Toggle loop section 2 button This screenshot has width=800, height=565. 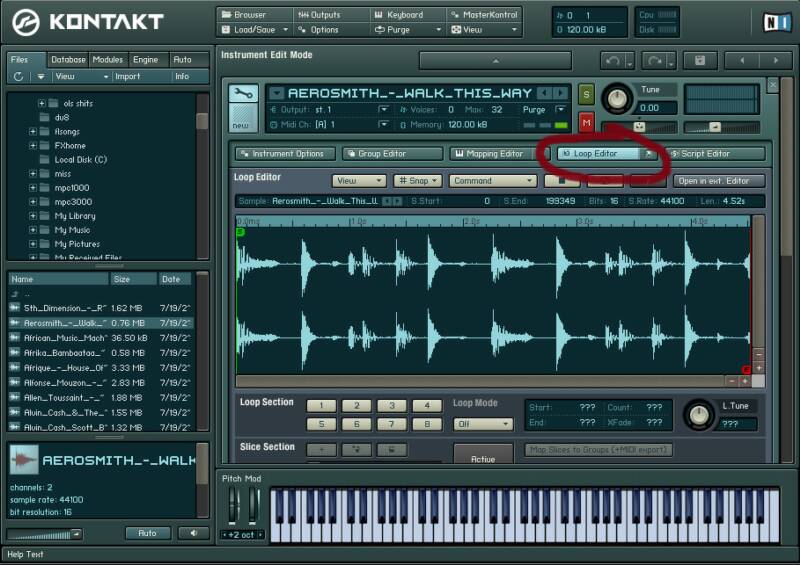(357, 406)
